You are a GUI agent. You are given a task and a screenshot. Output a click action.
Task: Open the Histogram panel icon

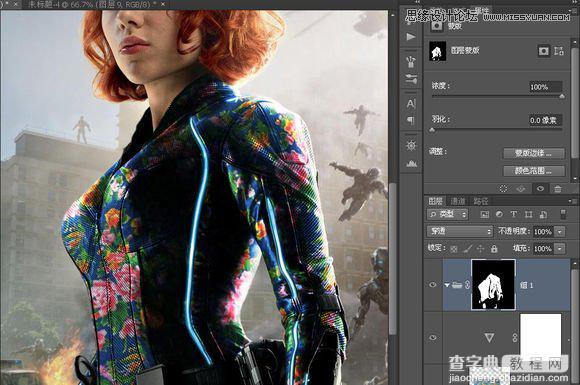pyautogui.click(x=411, y=163)
